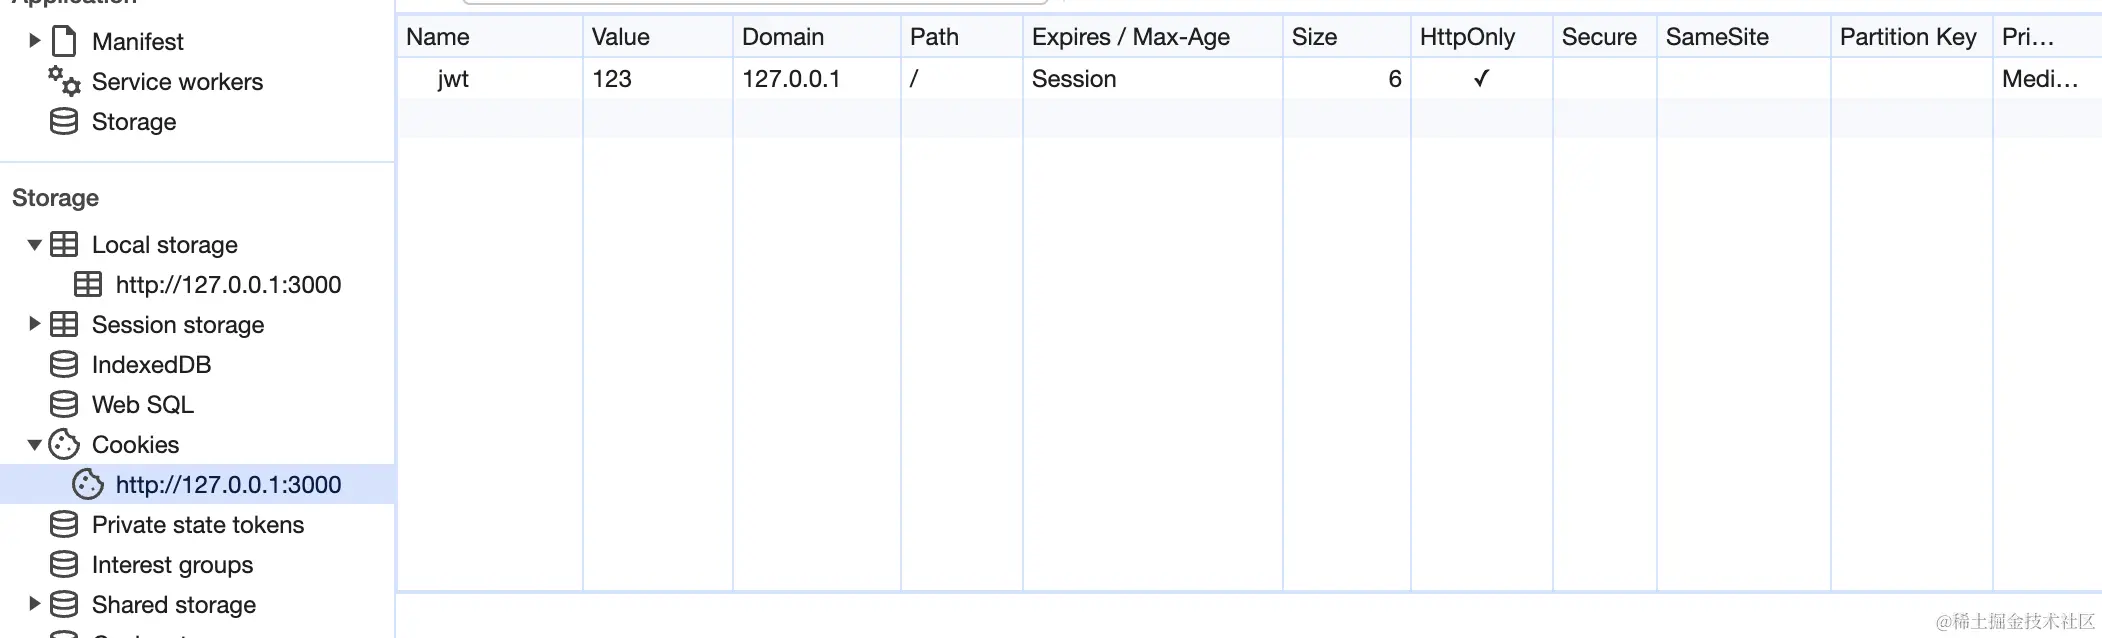
Task: Click the size cell showing 6
Action: point(1347,78)
